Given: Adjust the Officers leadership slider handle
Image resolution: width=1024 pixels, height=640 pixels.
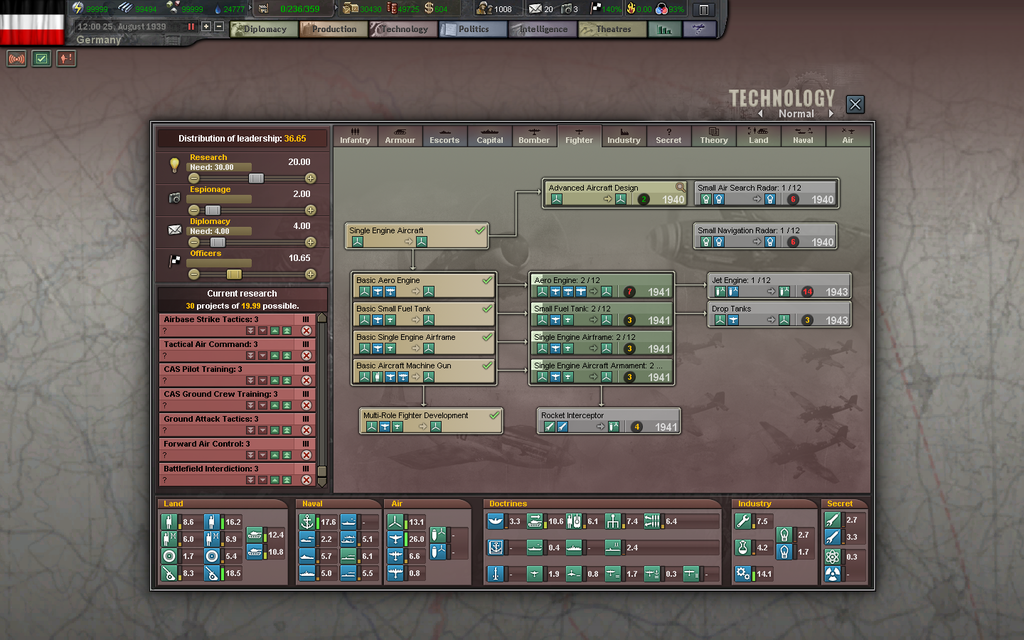Looking at the screenshot, I should [x=234, y=274].
